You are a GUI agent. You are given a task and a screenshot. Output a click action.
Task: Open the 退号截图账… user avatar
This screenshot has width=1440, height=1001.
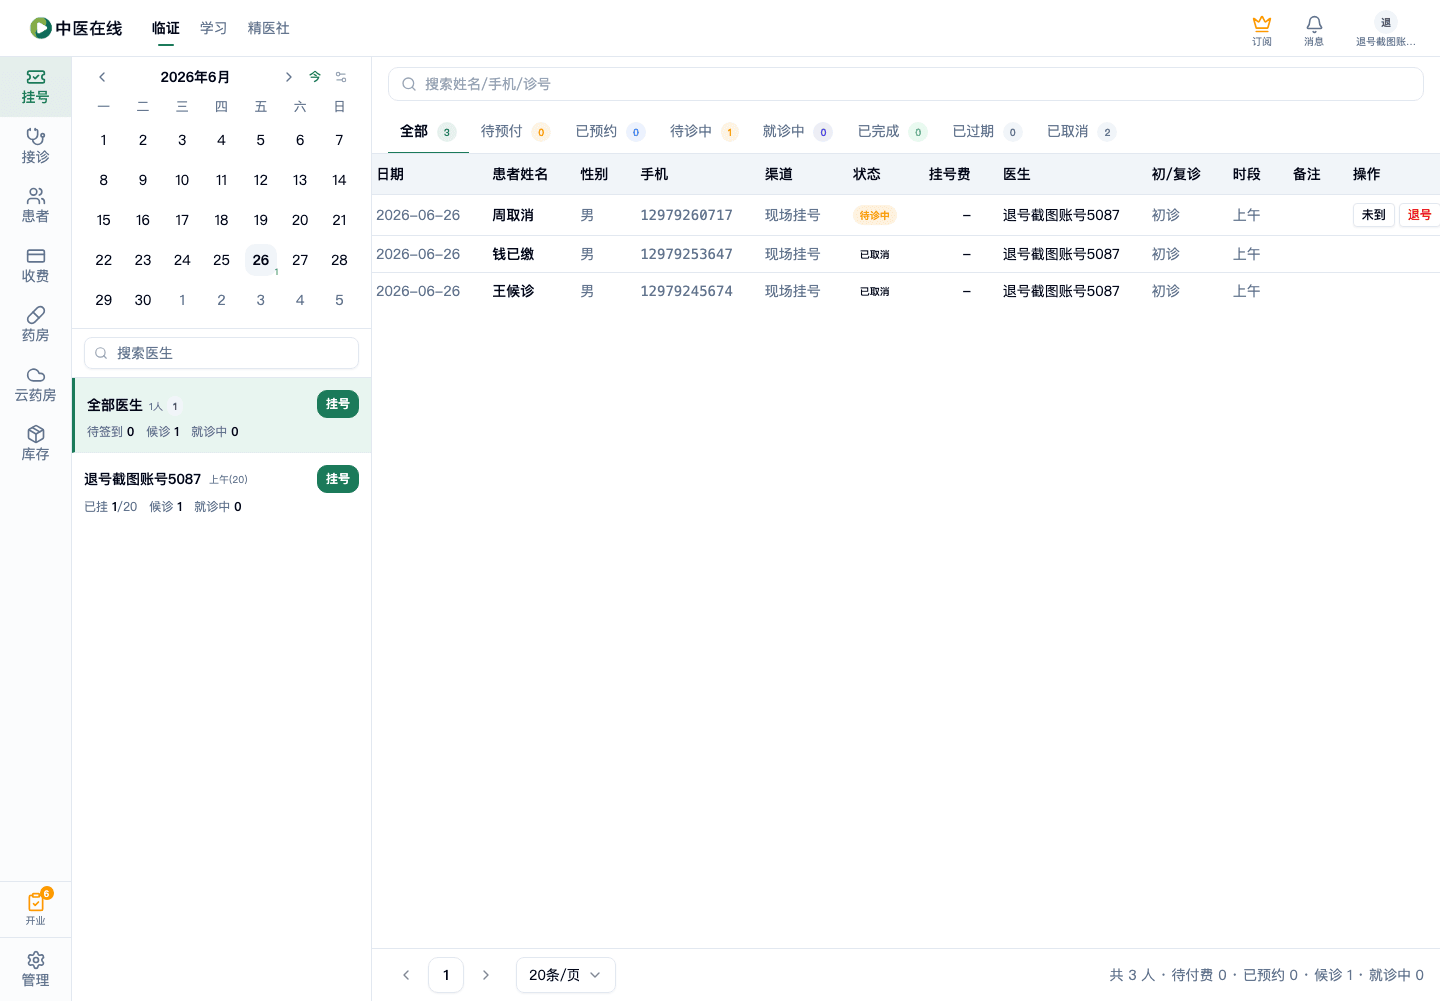pyautogui.click(x=1386, y=30)
